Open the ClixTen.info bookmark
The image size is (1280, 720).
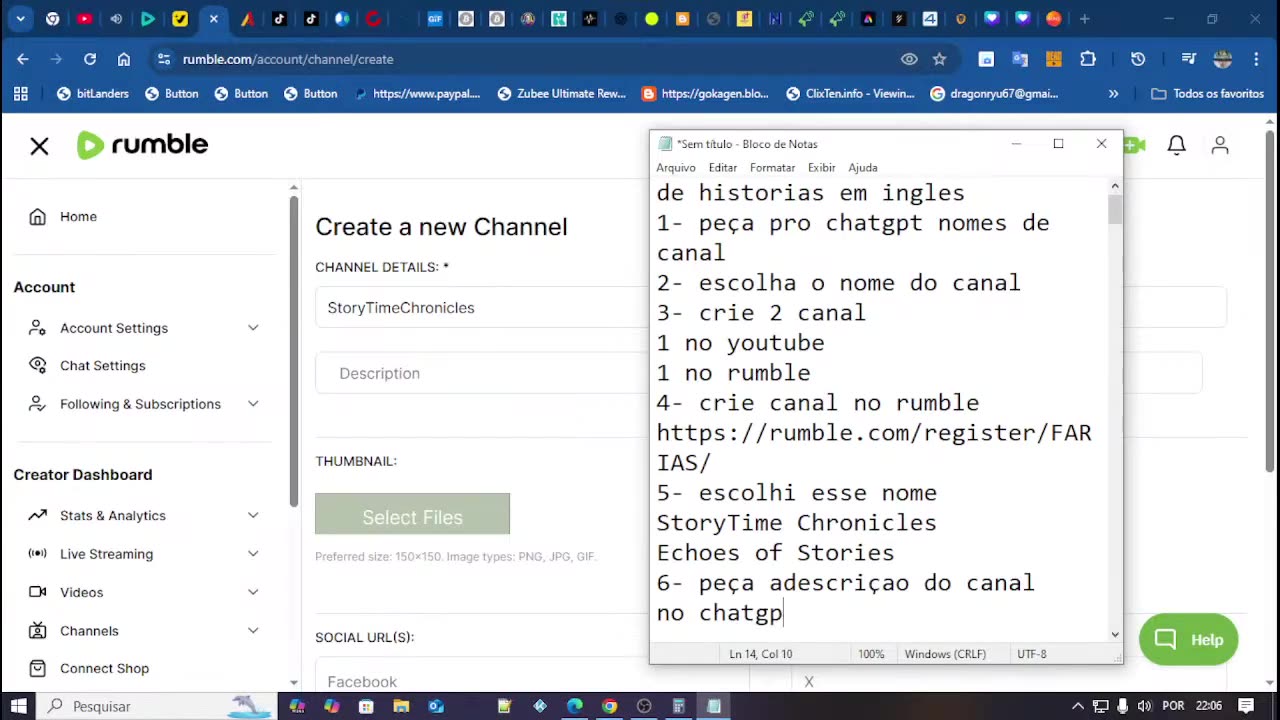click(x=850, y=94)
